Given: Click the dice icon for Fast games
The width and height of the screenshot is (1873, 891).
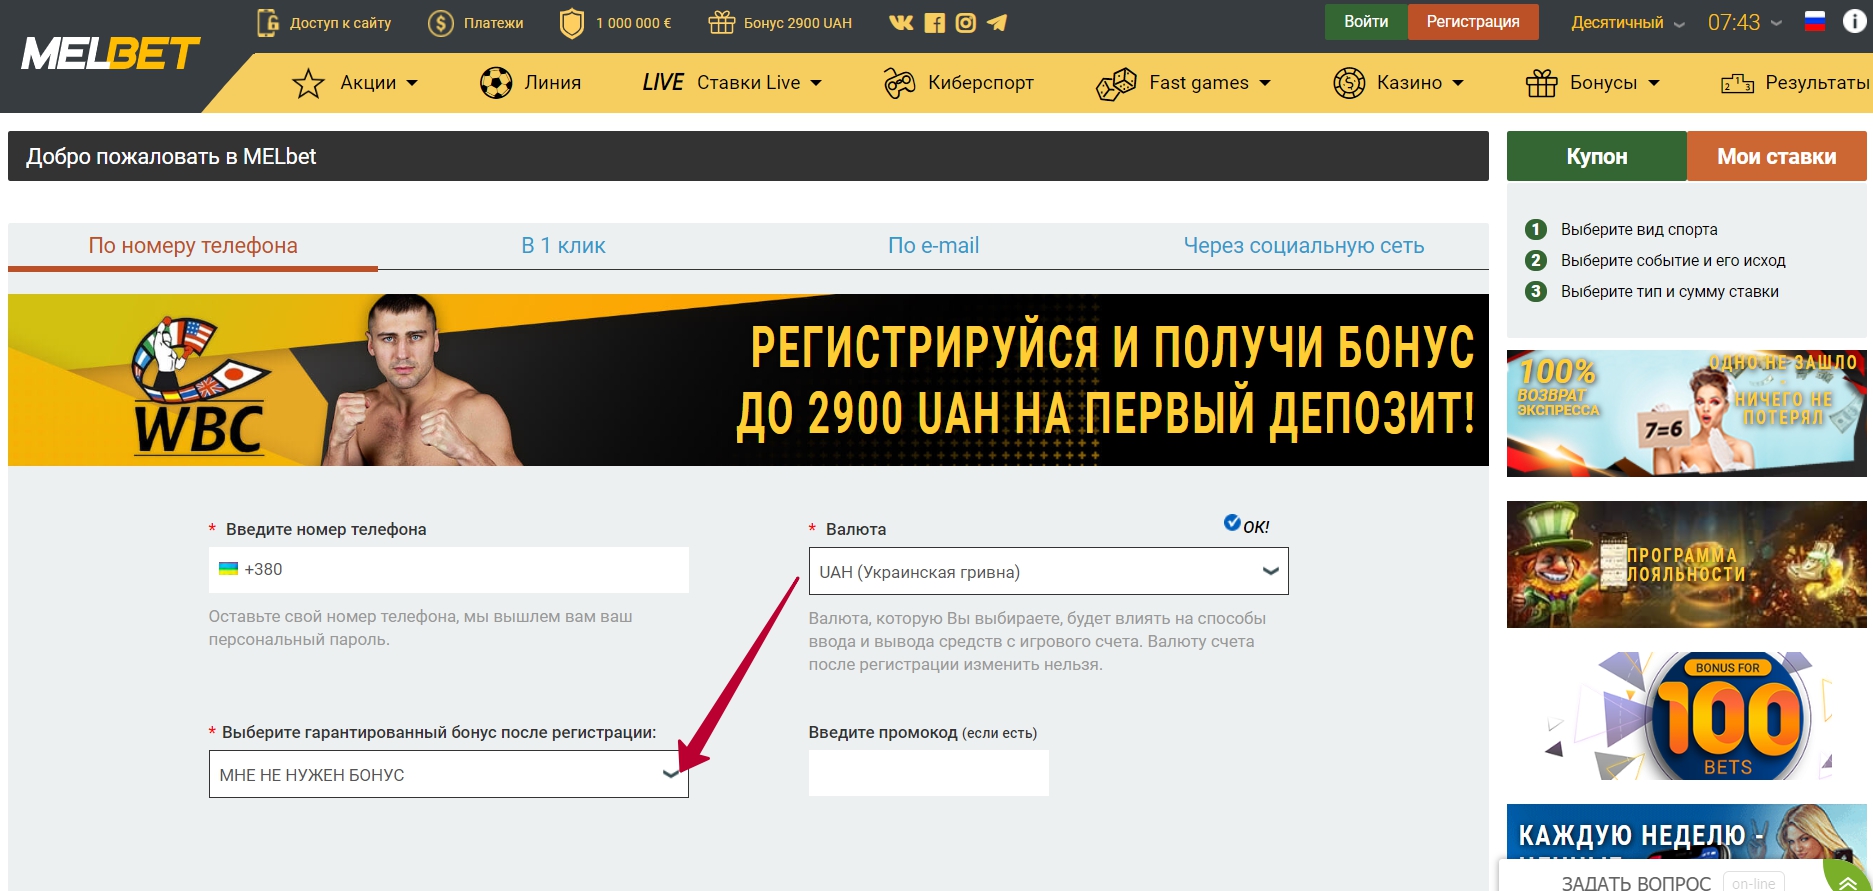Looking at the screenshot, I should (x=1116, y=84).
